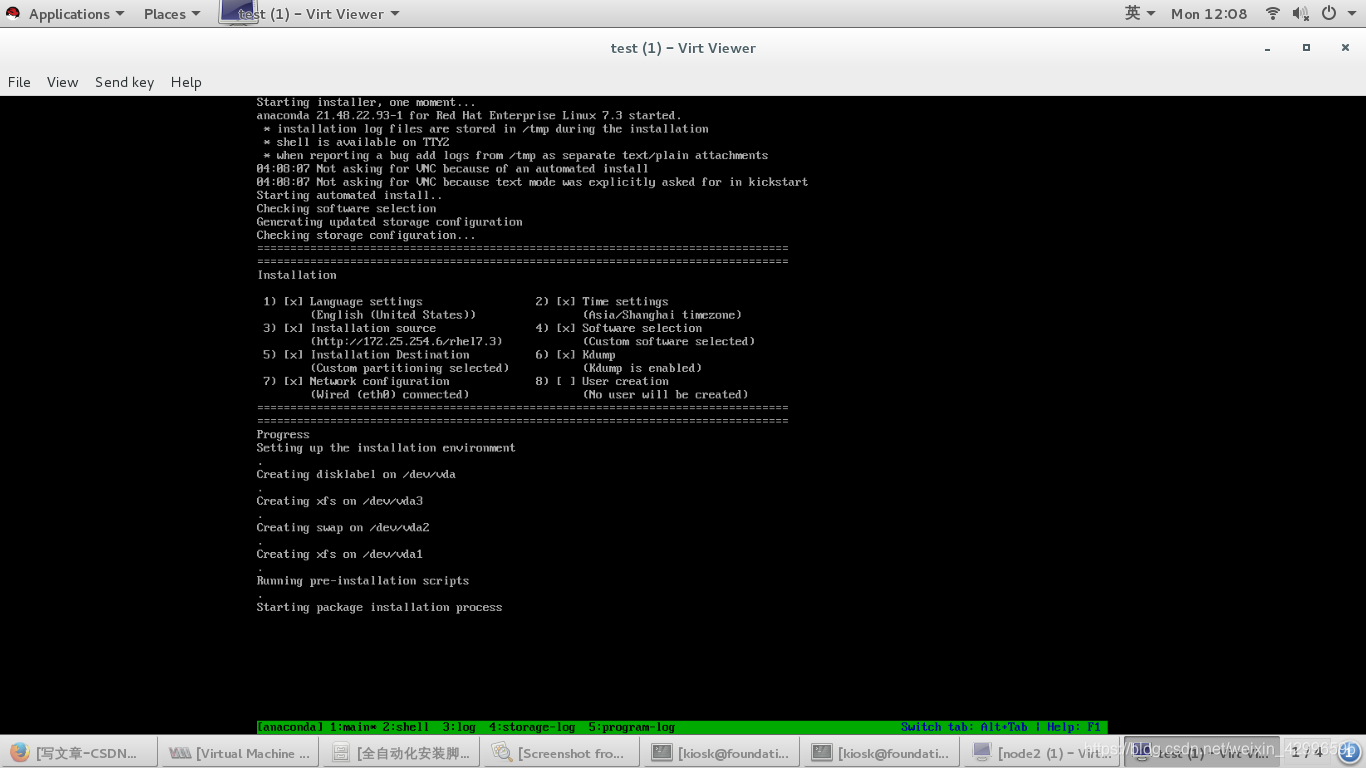1366x768 pixels.
Task: Click 'Creating xfs on /dev/vda3' line
Action: (340, 500)
